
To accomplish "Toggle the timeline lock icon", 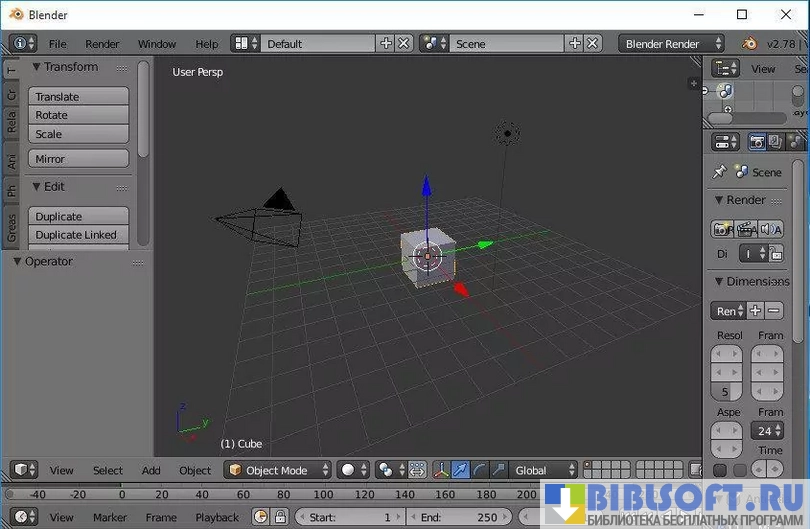I will click(x=281, y=517).
